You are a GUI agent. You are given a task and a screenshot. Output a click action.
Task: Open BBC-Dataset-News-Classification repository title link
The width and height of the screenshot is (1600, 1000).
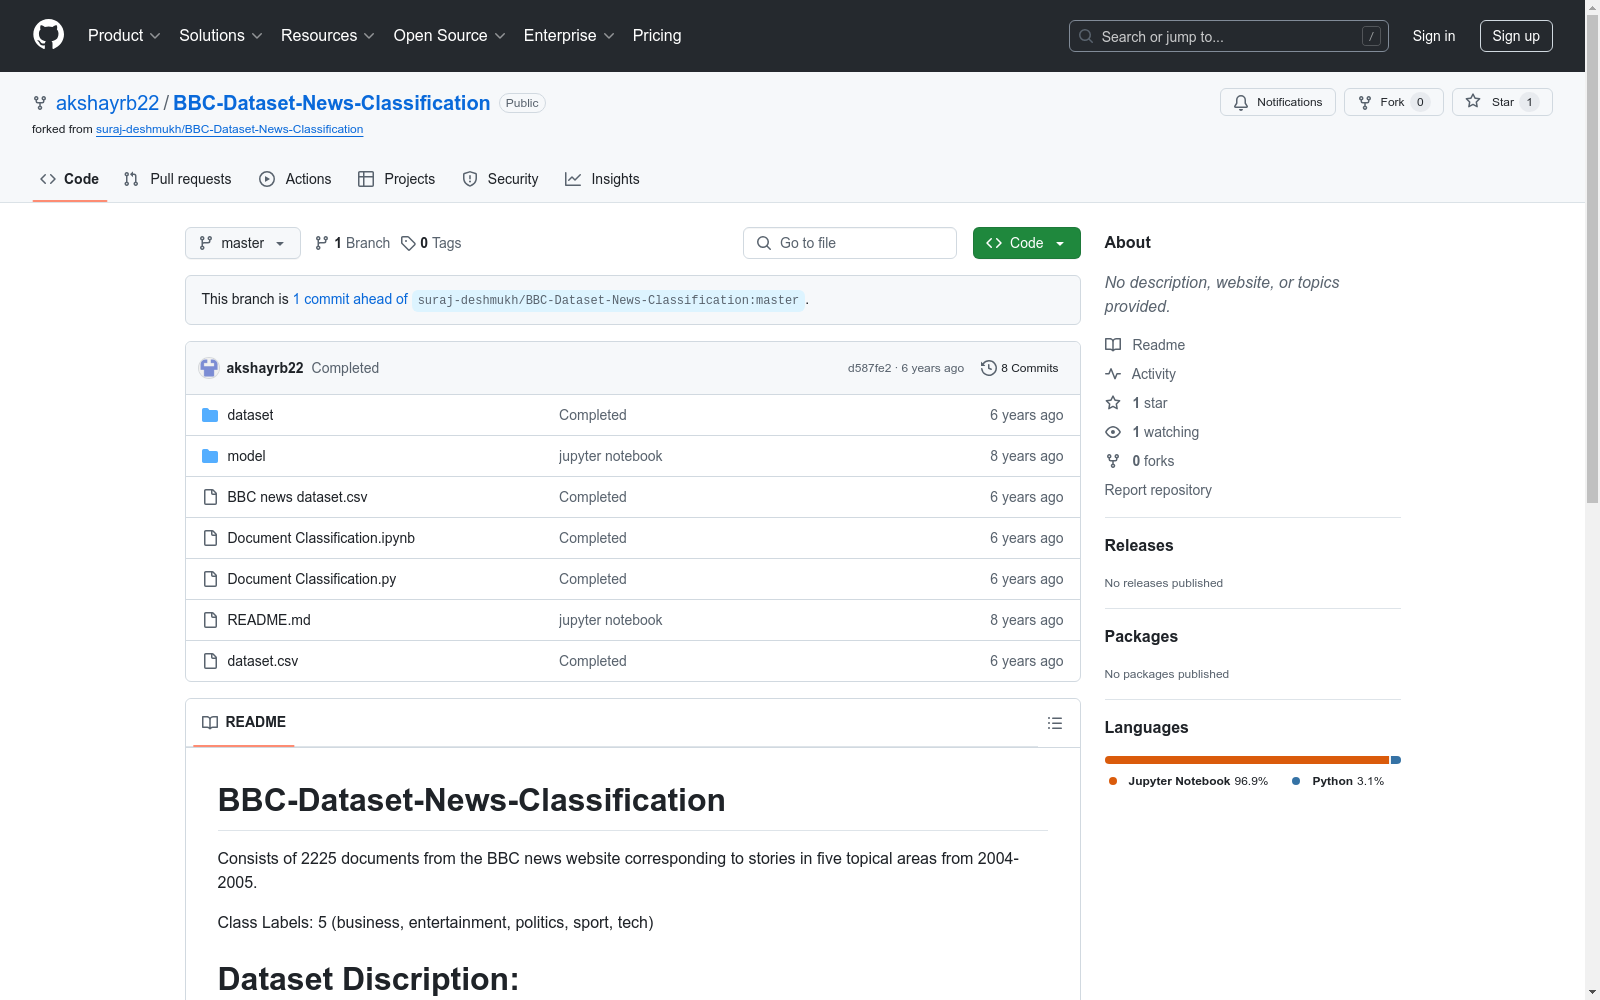(332, 103)
